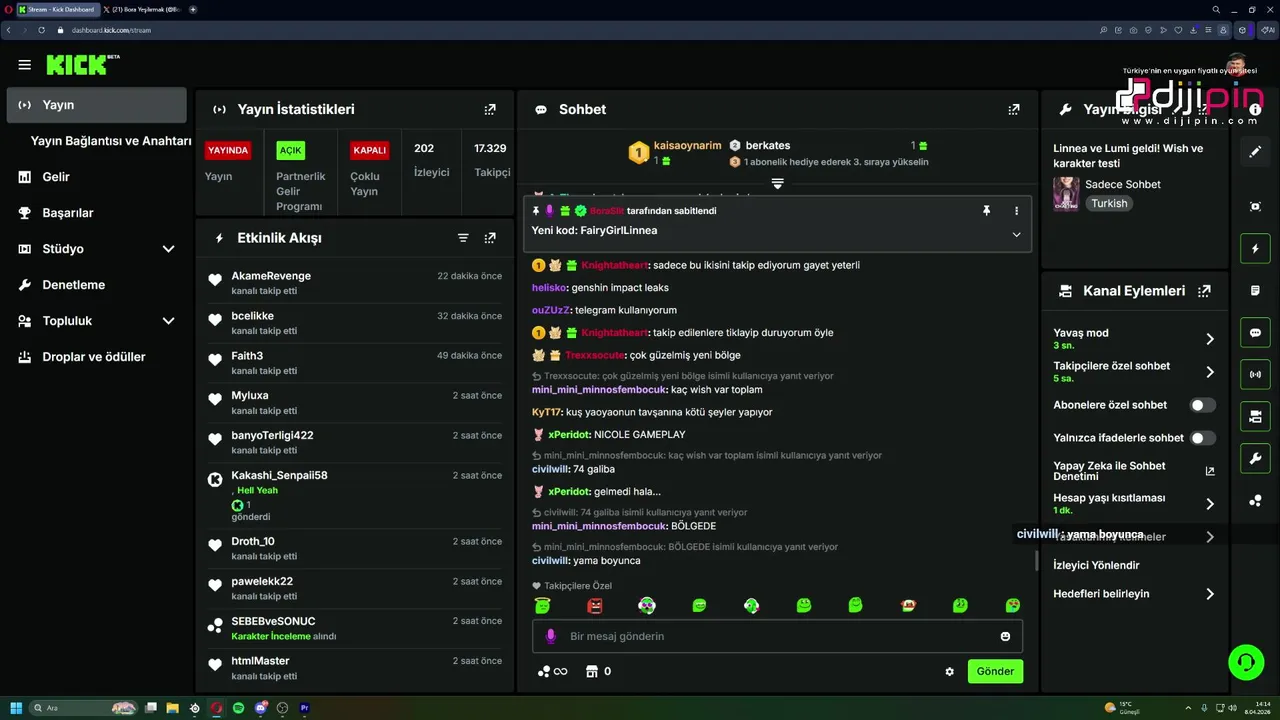1280x720 pixels.
Task: Toggle Yalnızca ifadelerle sohbet switch
Action: (x=1202, y=438)
